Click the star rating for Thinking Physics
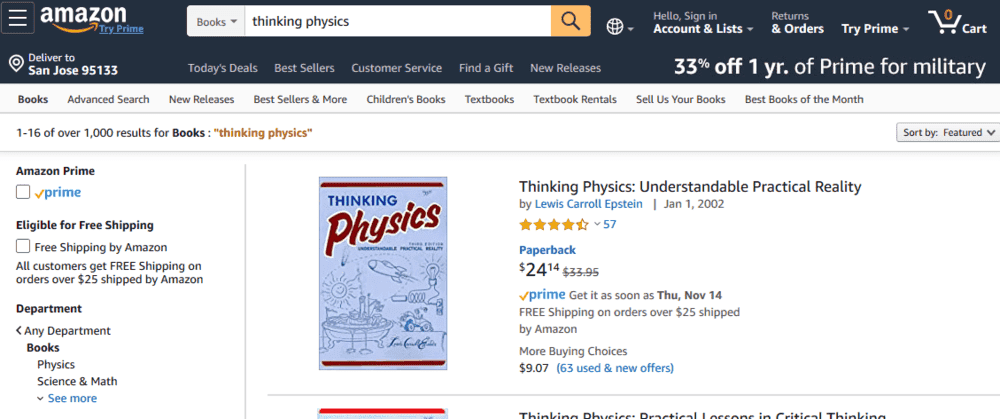 pyautogui.click(x=553, y=225)
